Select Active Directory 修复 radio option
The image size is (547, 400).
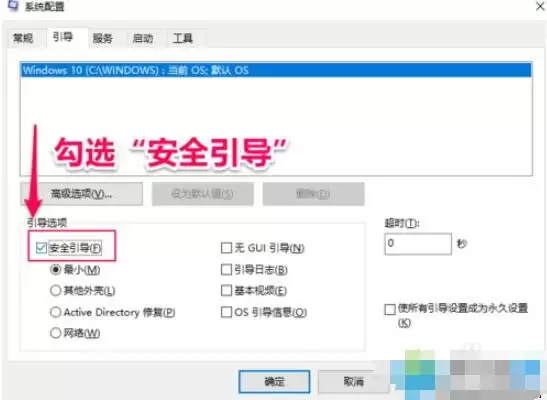(x=55, y=312)
